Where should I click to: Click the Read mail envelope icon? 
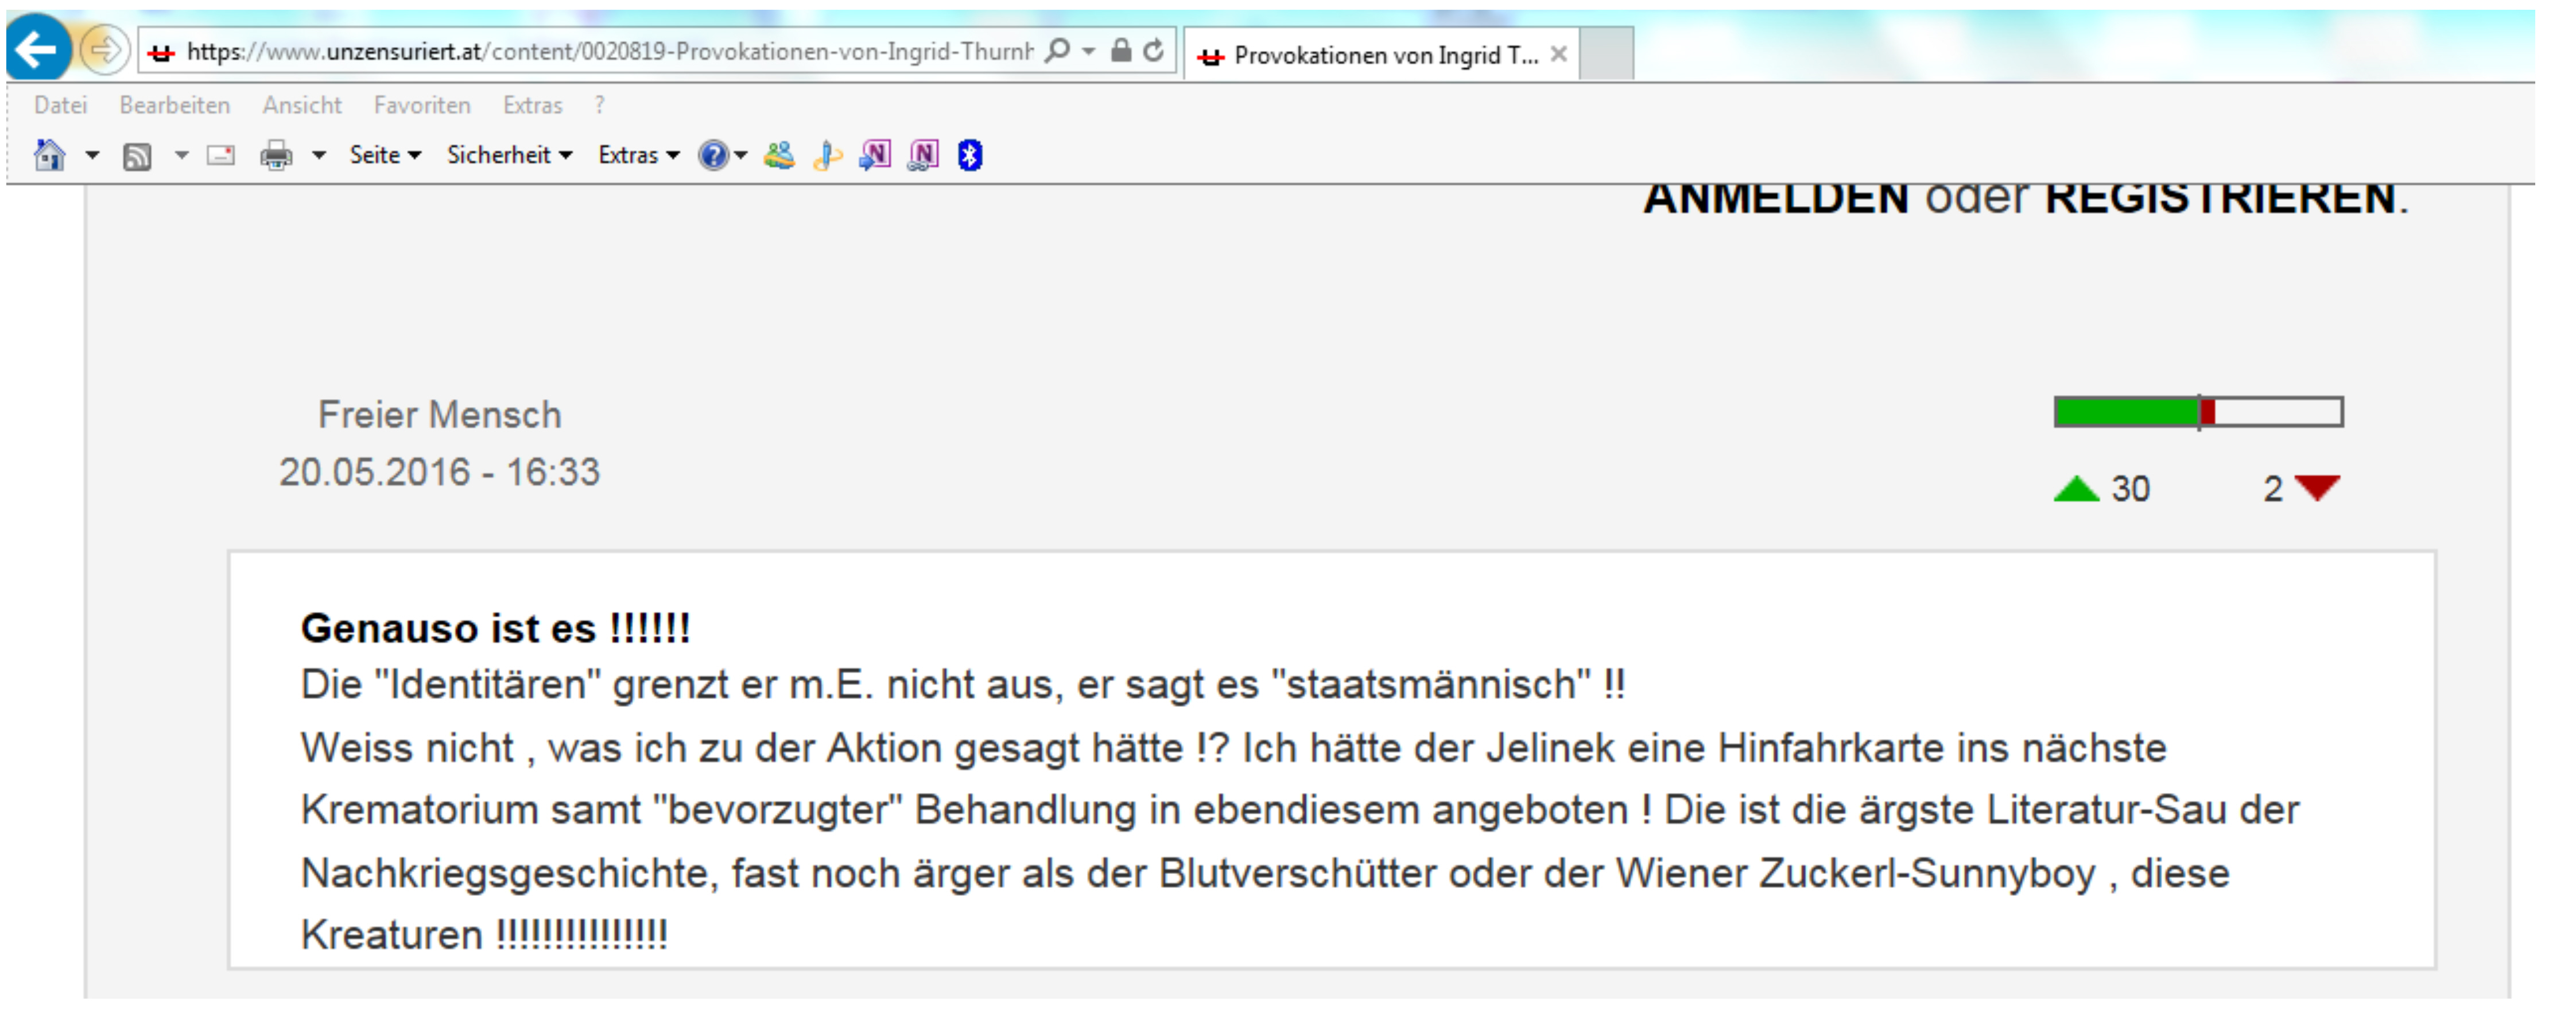click(x=221, y=155)
